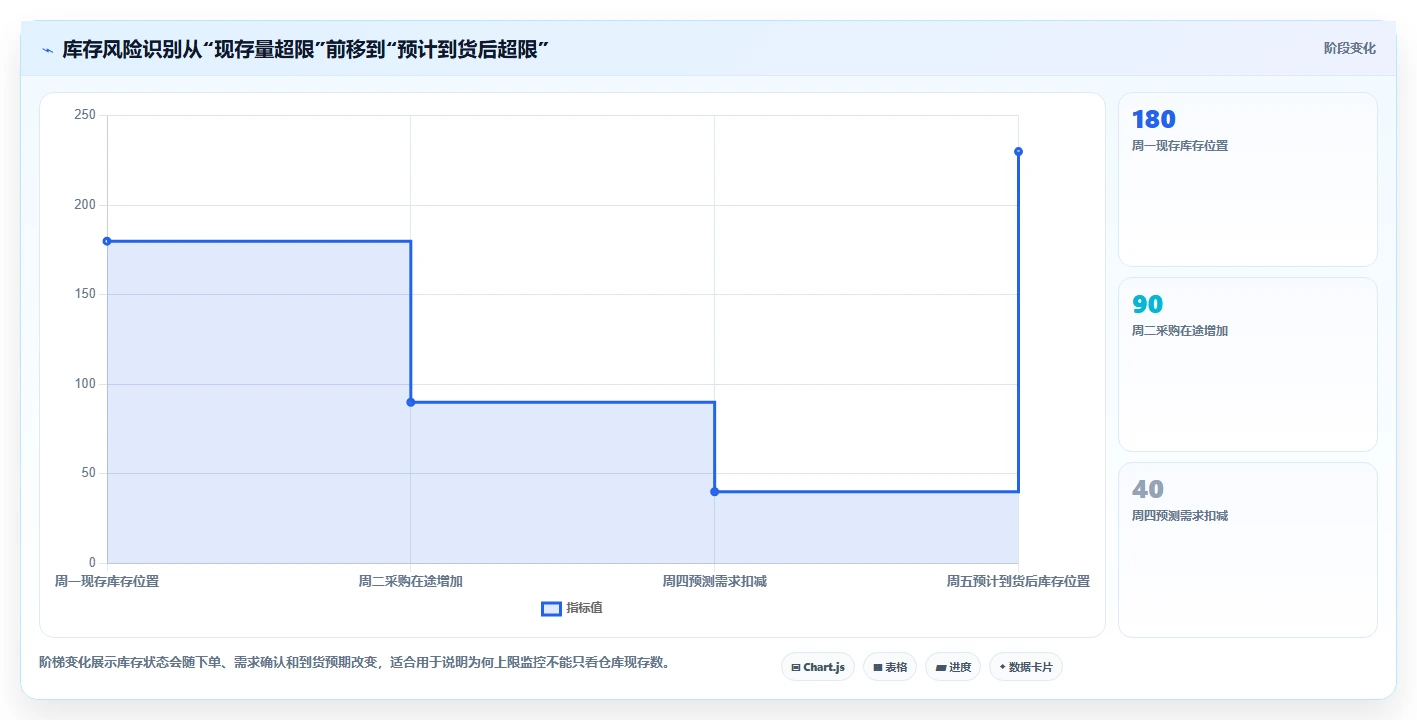Click the description text starting 阶梯变化展示
1417x720 pixels.
tap(354, 662)
